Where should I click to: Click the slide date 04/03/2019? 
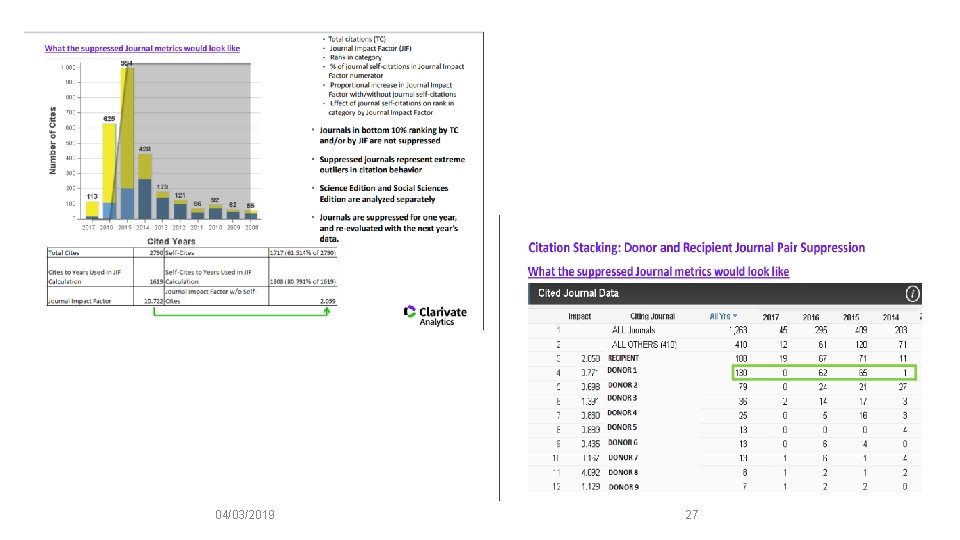tap(245, 515)
